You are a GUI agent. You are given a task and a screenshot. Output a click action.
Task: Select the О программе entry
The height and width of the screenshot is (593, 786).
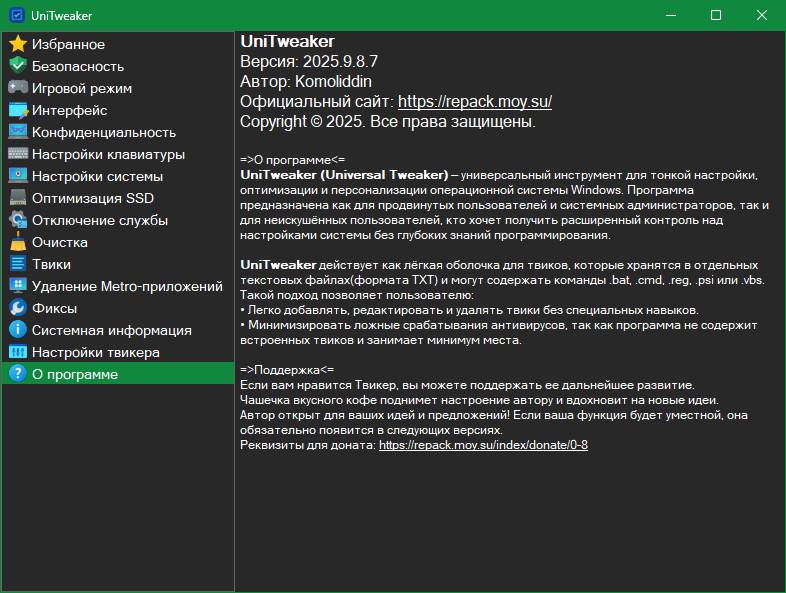click(118, 374)
